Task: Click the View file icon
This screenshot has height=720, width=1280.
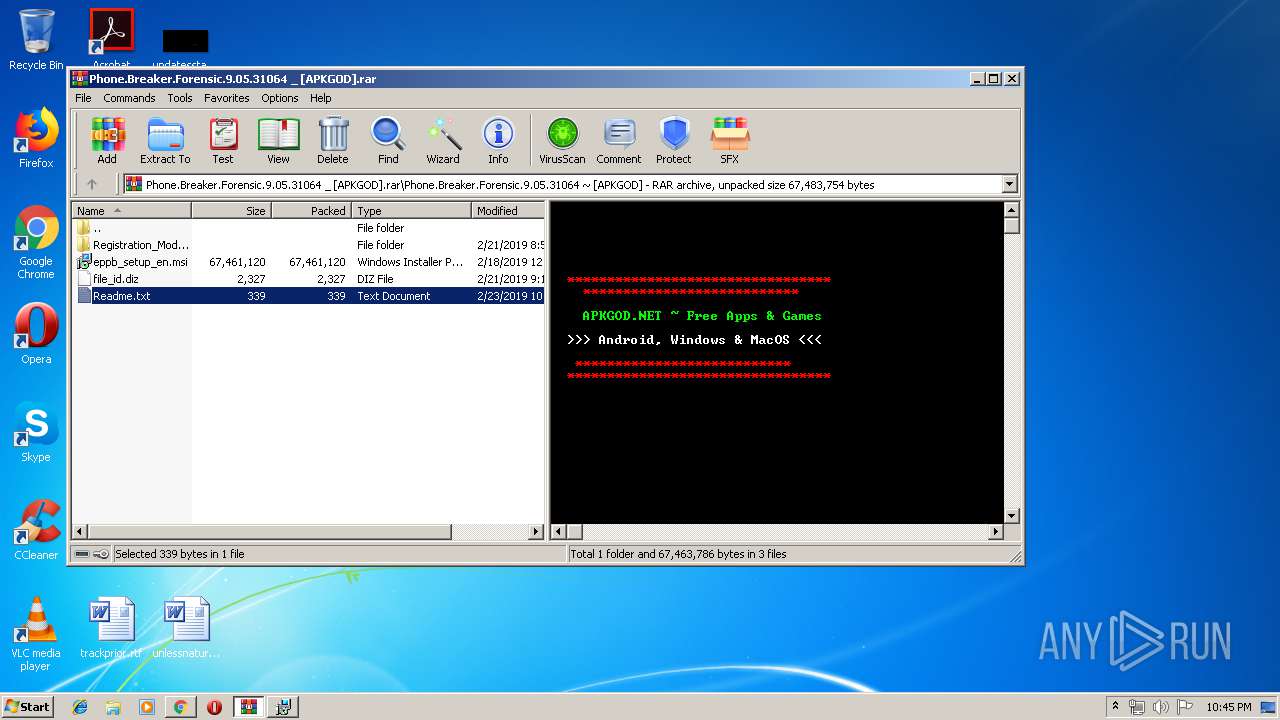Action: click(x=278, y=140)
